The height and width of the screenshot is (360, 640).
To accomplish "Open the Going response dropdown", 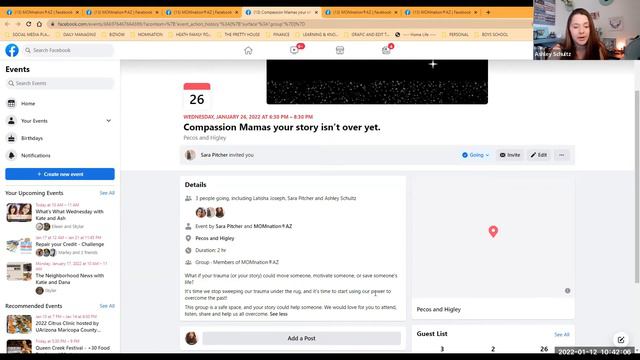I will tap(476, 155).
